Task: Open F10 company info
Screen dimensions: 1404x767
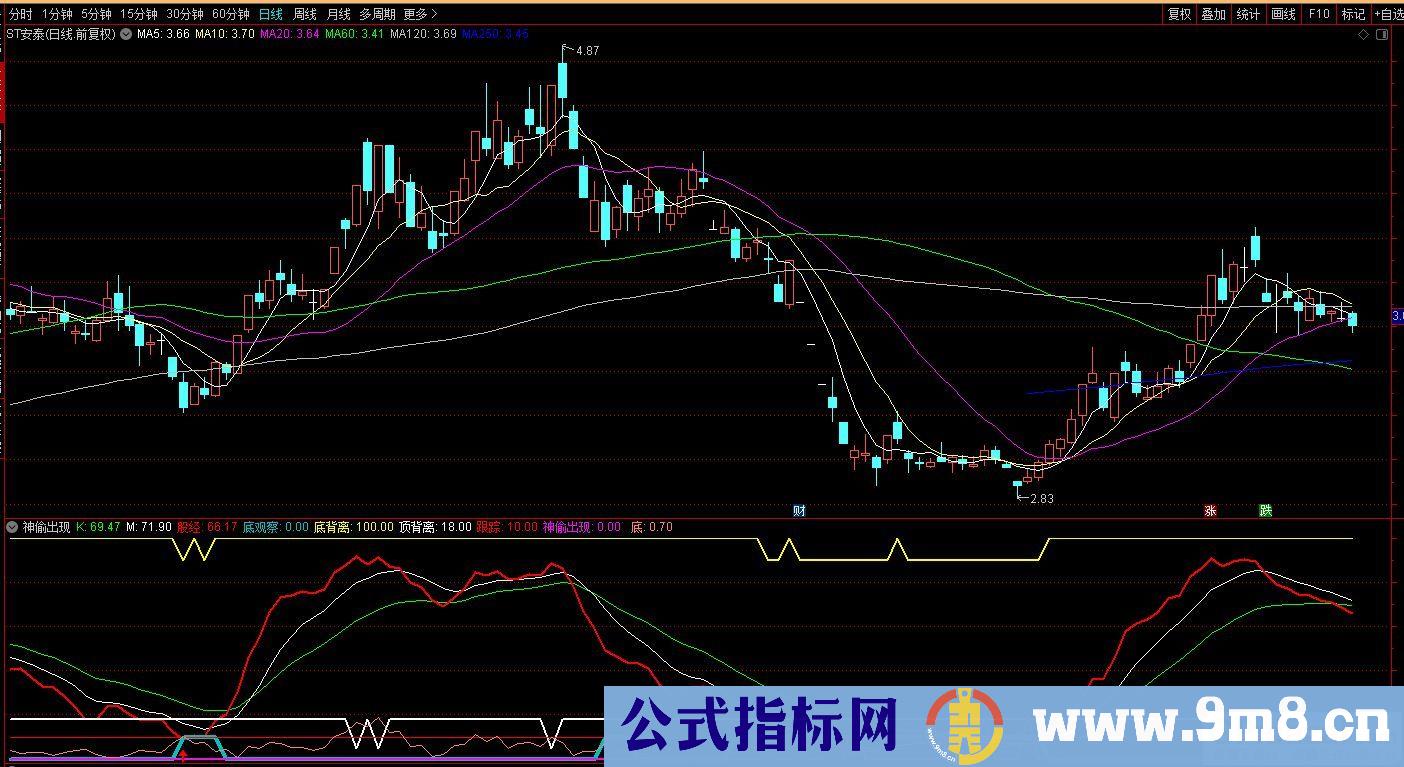Action: 1319,14
